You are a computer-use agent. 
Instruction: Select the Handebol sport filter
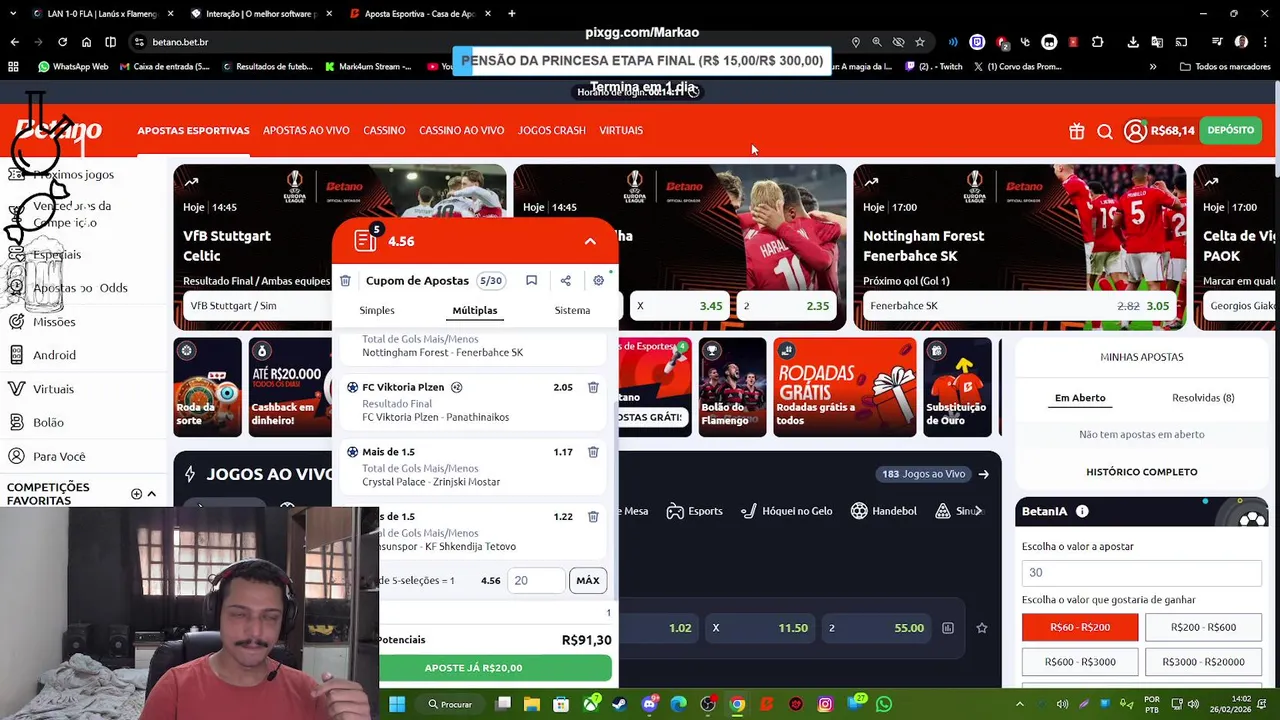pyautogui.click(x=884, y=511)
